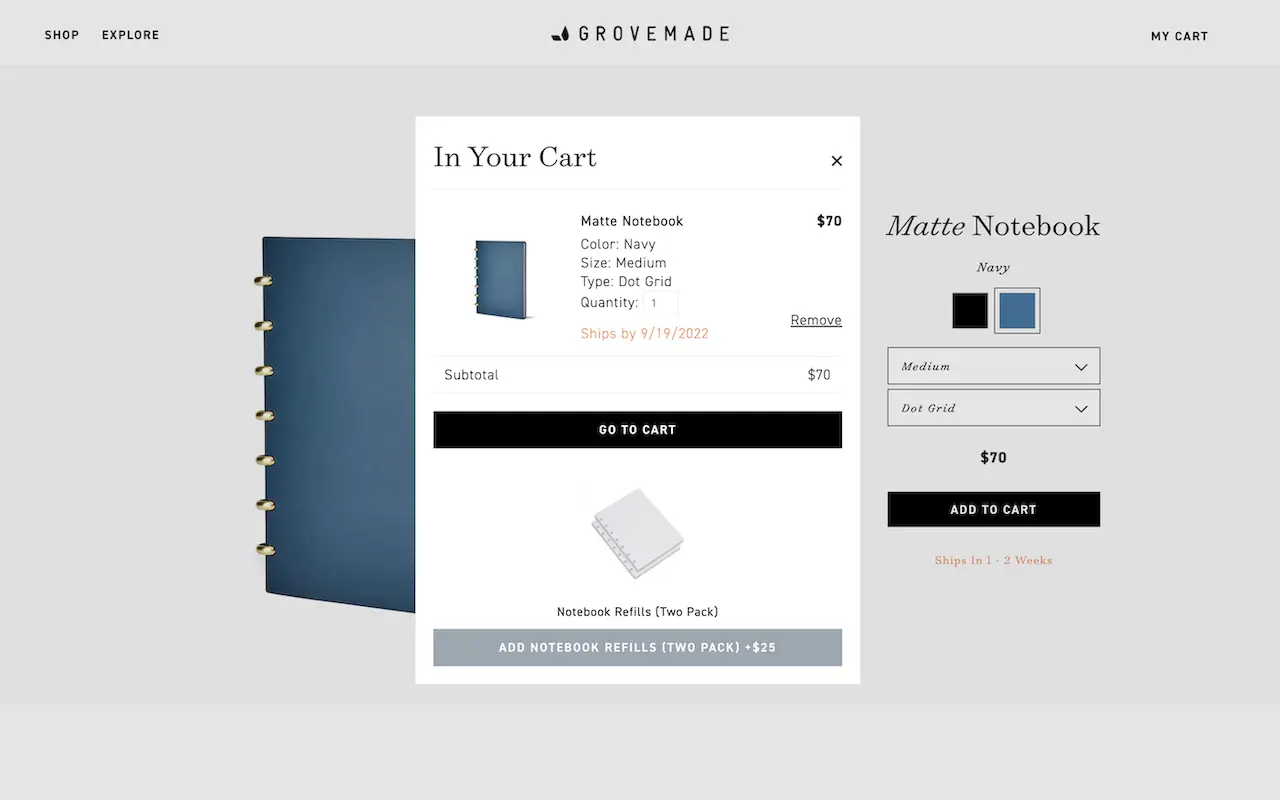Click the Notebook Refills product image
Viewport: 1280px width, 800px height.
637,532
